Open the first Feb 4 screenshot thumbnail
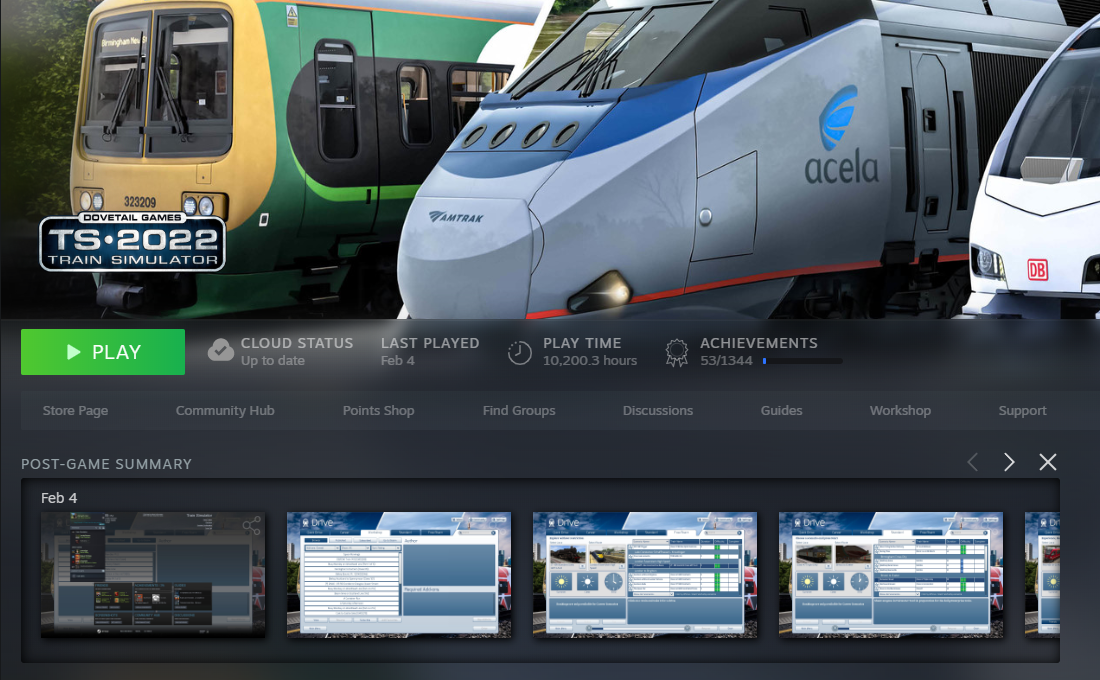The image size is (1100, 680). (153, 575)
